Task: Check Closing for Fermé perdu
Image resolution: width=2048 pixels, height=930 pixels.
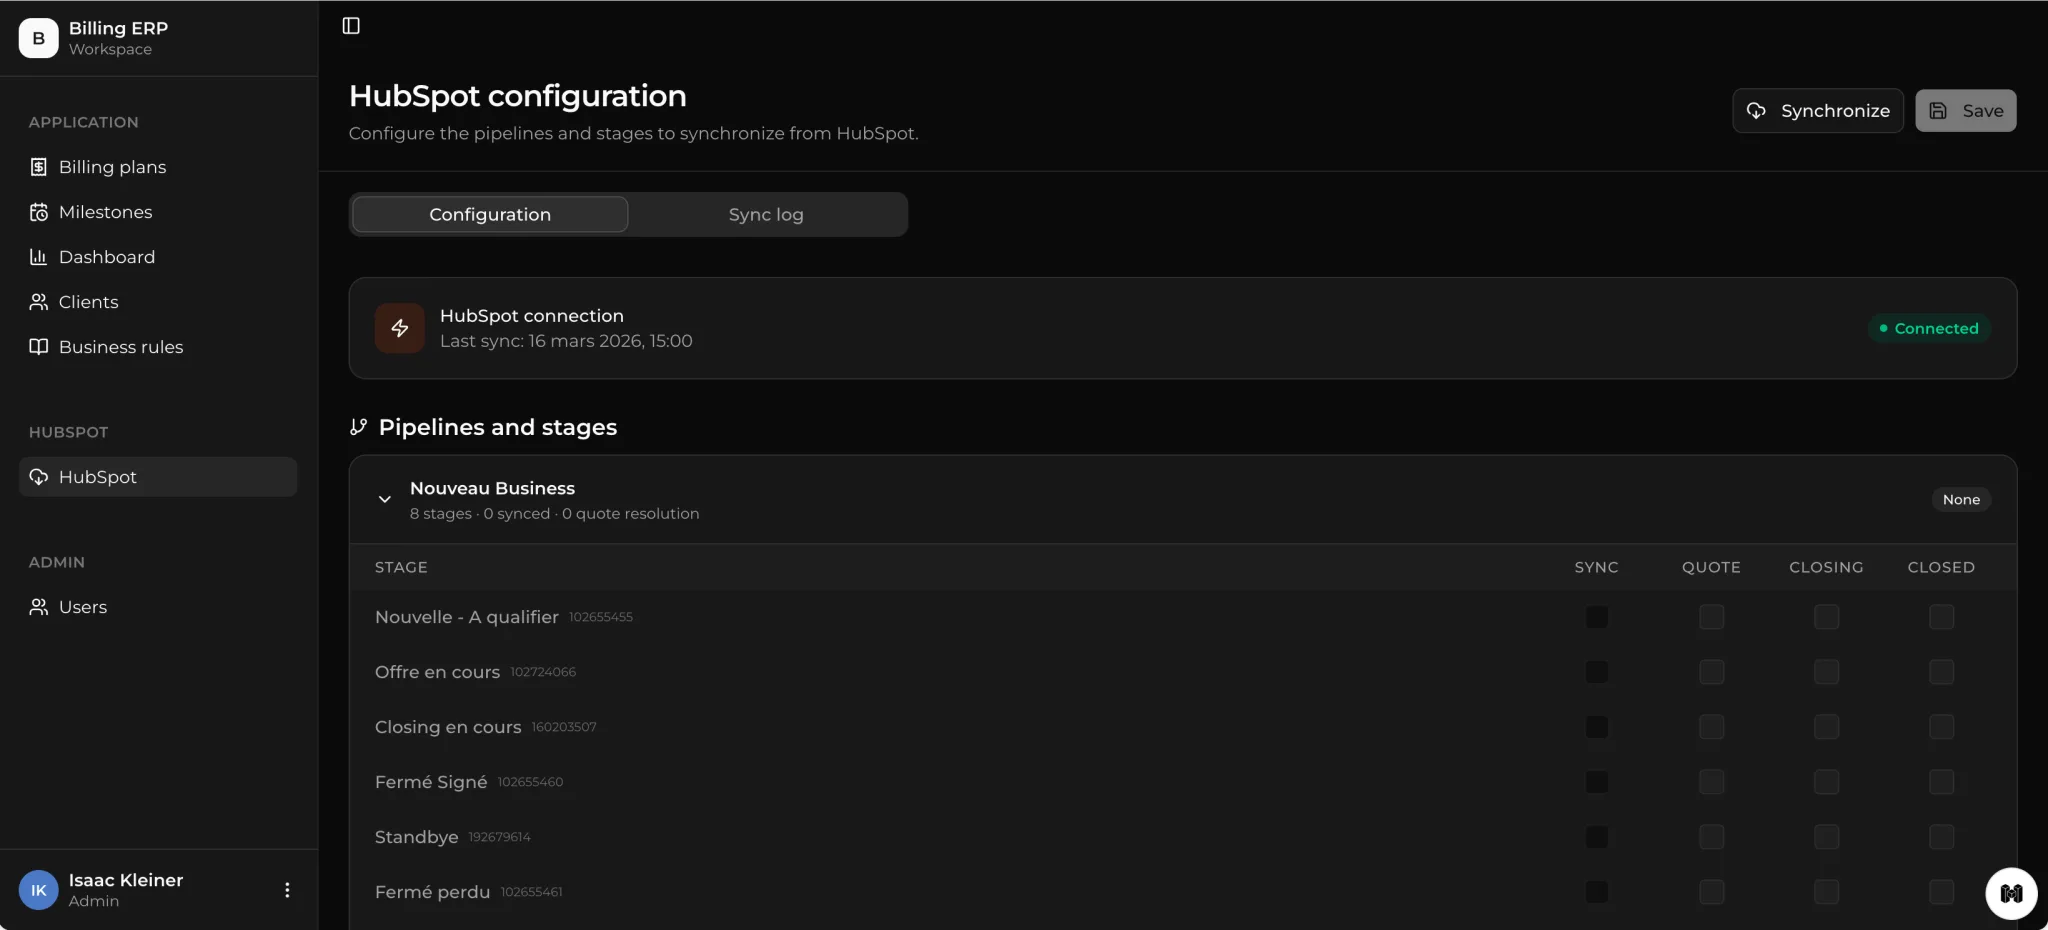Action: (x=1827, y=892)
